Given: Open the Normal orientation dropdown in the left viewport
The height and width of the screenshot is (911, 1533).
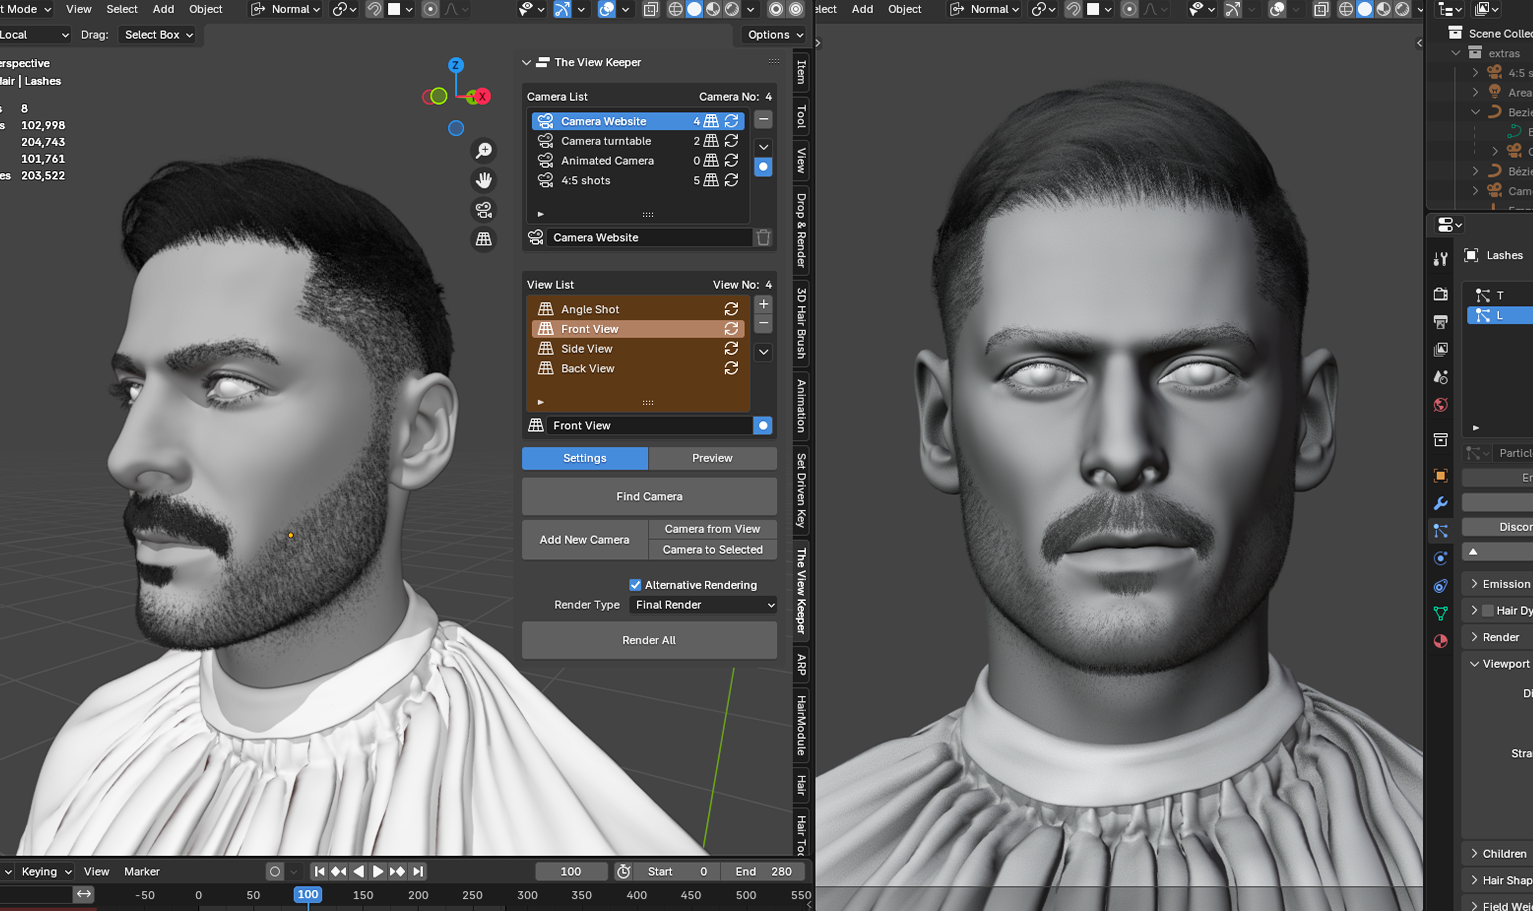Looking at the screenshot, I should [286, 9].
